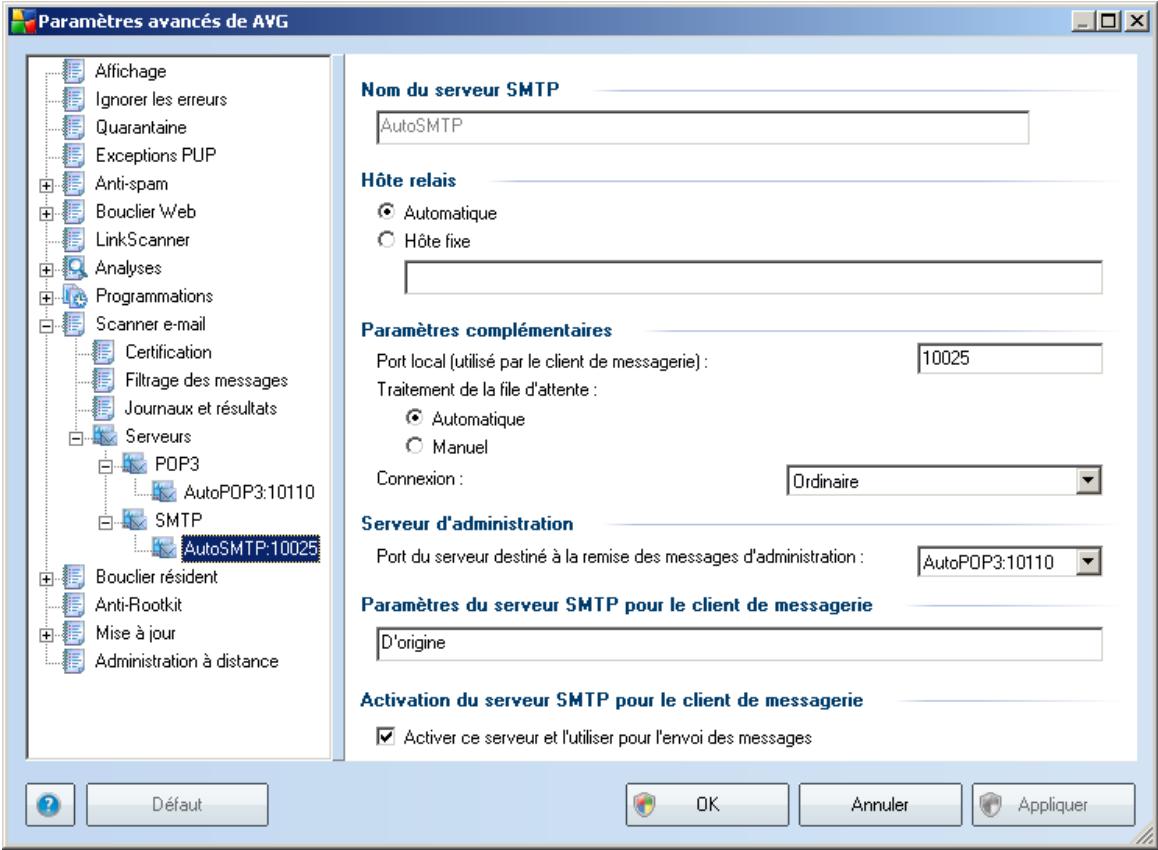Image resolution: width=1158 pixels, height=850 pixels.
Task: Click the Exceptions PUP icon
Action: click(73, 155)
